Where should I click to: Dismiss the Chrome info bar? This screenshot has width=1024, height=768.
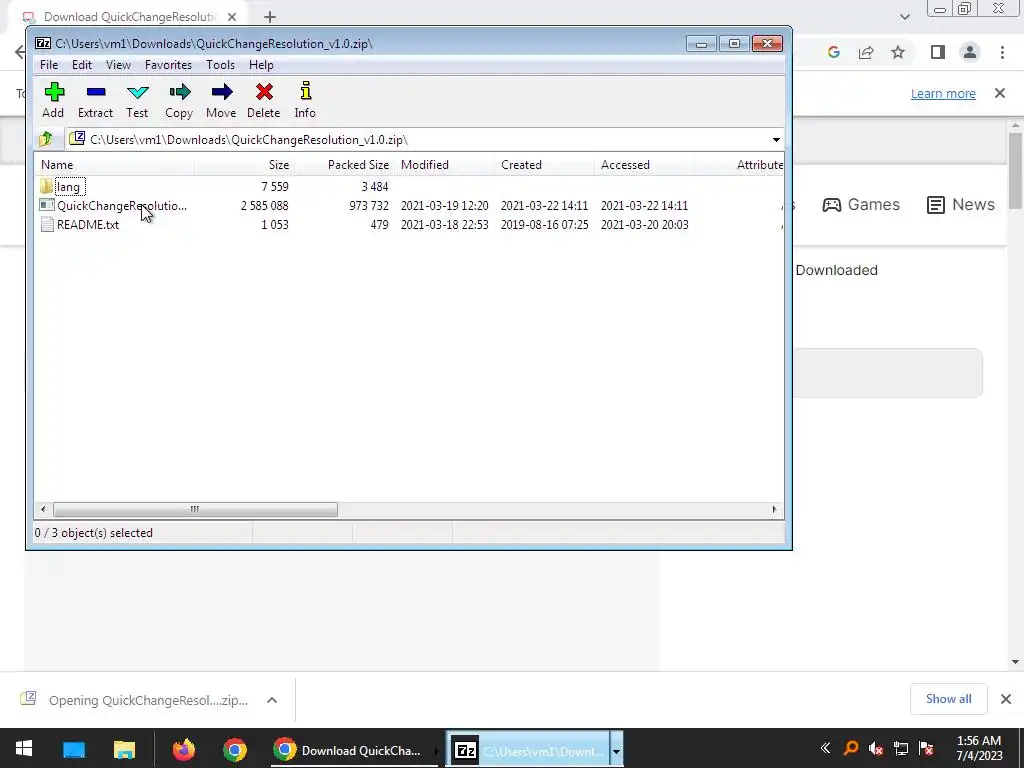1000,93
